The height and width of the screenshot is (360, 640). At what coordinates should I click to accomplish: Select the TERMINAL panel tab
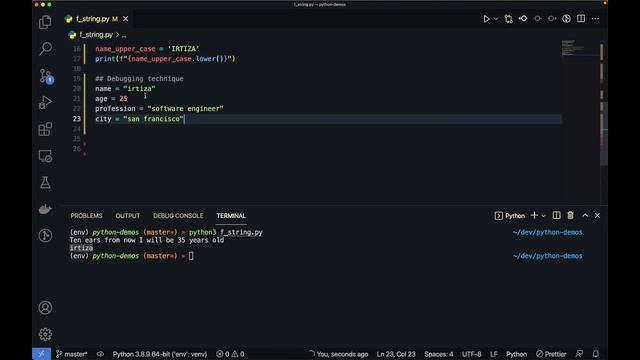[231, 216]
